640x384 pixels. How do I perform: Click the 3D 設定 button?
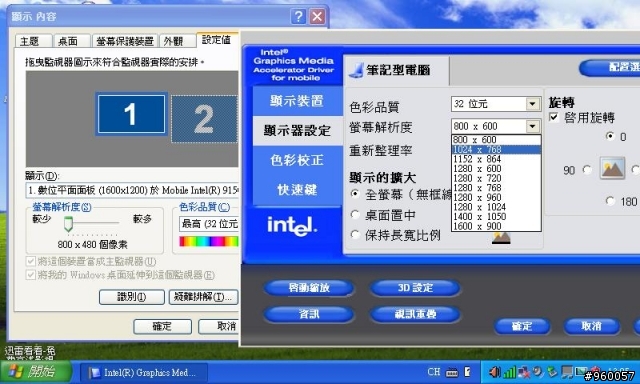pyautogui.click(x=415, y=288)
